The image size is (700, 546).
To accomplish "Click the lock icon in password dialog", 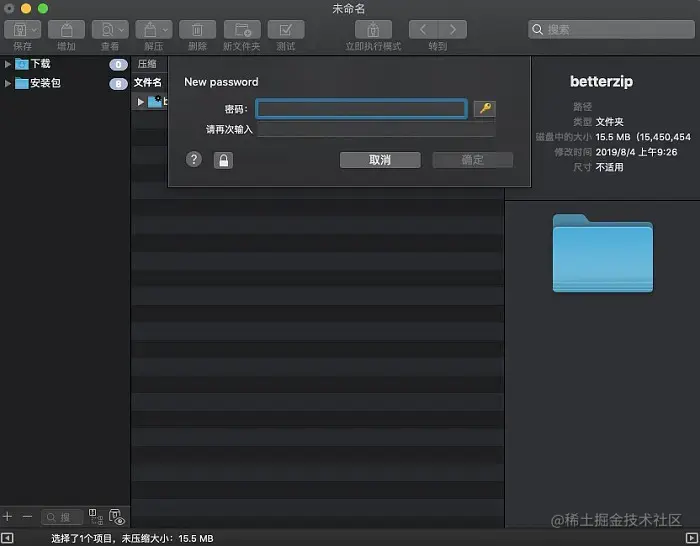I will [x=223, y=160].
